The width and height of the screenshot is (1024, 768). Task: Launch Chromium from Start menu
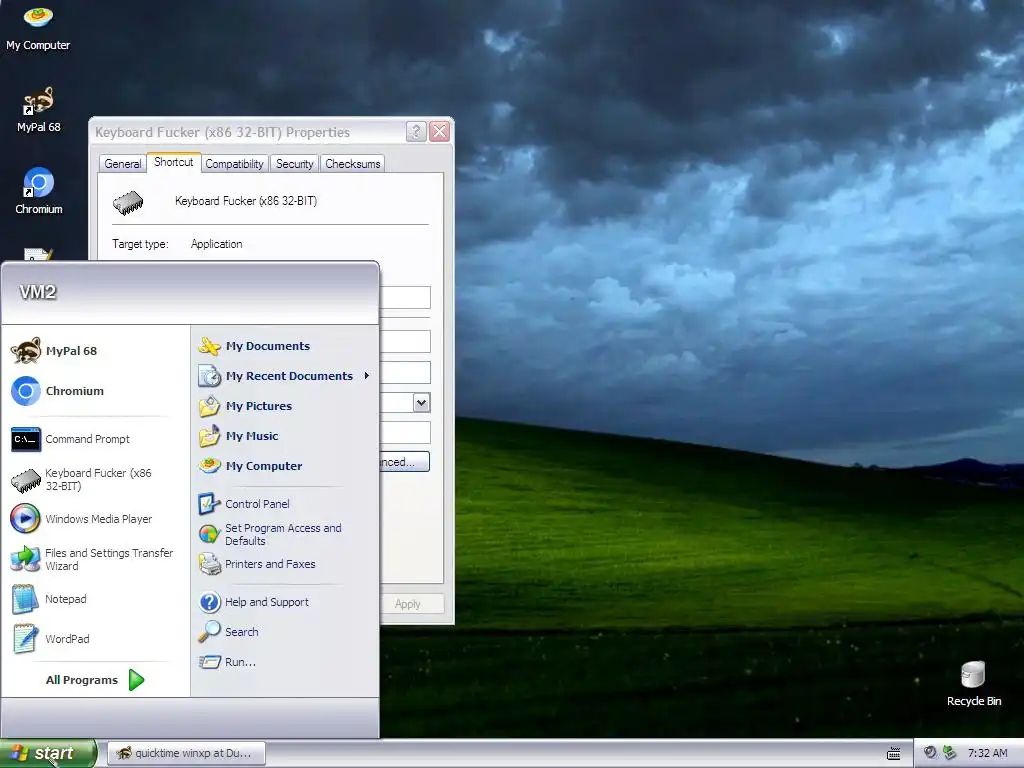pyautogui.click(x=95, y=391)
